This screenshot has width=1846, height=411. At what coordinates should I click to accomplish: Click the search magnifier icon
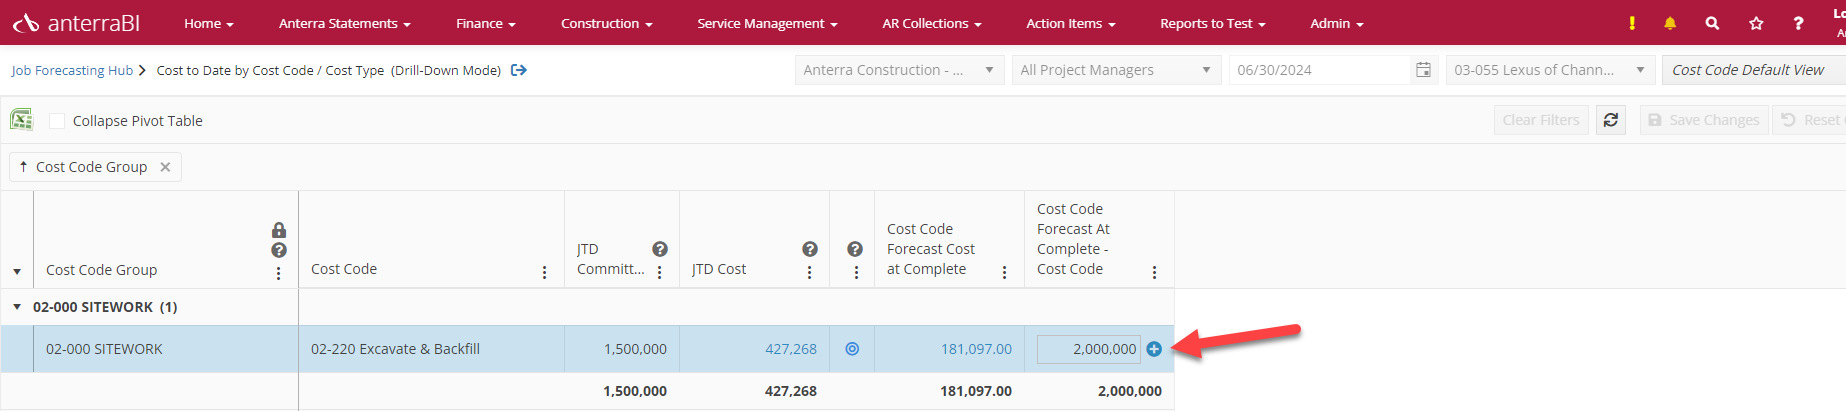click(x=1712, y=23)
